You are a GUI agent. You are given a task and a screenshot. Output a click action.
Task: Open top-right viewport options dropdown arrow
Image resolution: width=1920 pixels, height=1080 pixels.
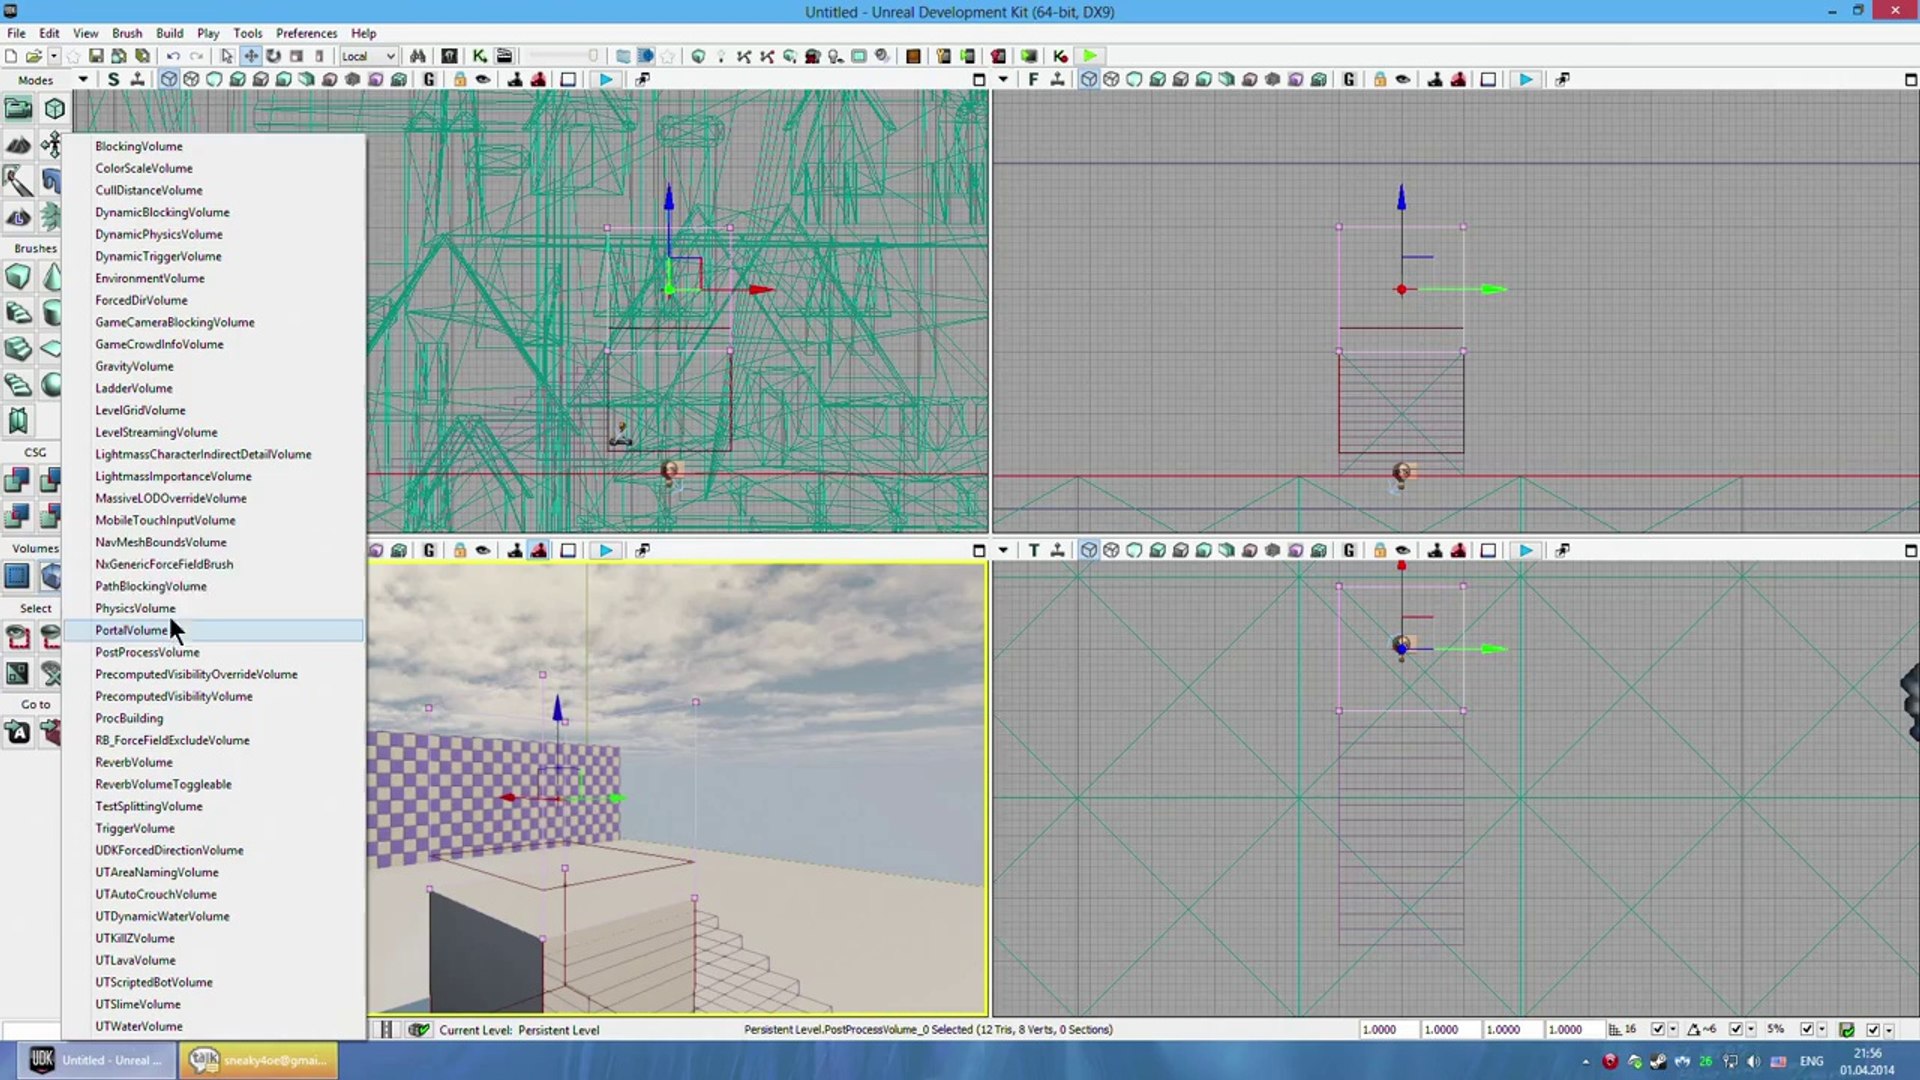coord(1003,80)
